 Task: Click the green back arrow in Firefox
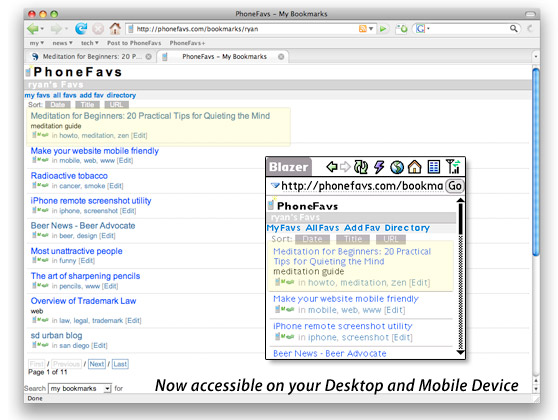(x=33, y=28)
